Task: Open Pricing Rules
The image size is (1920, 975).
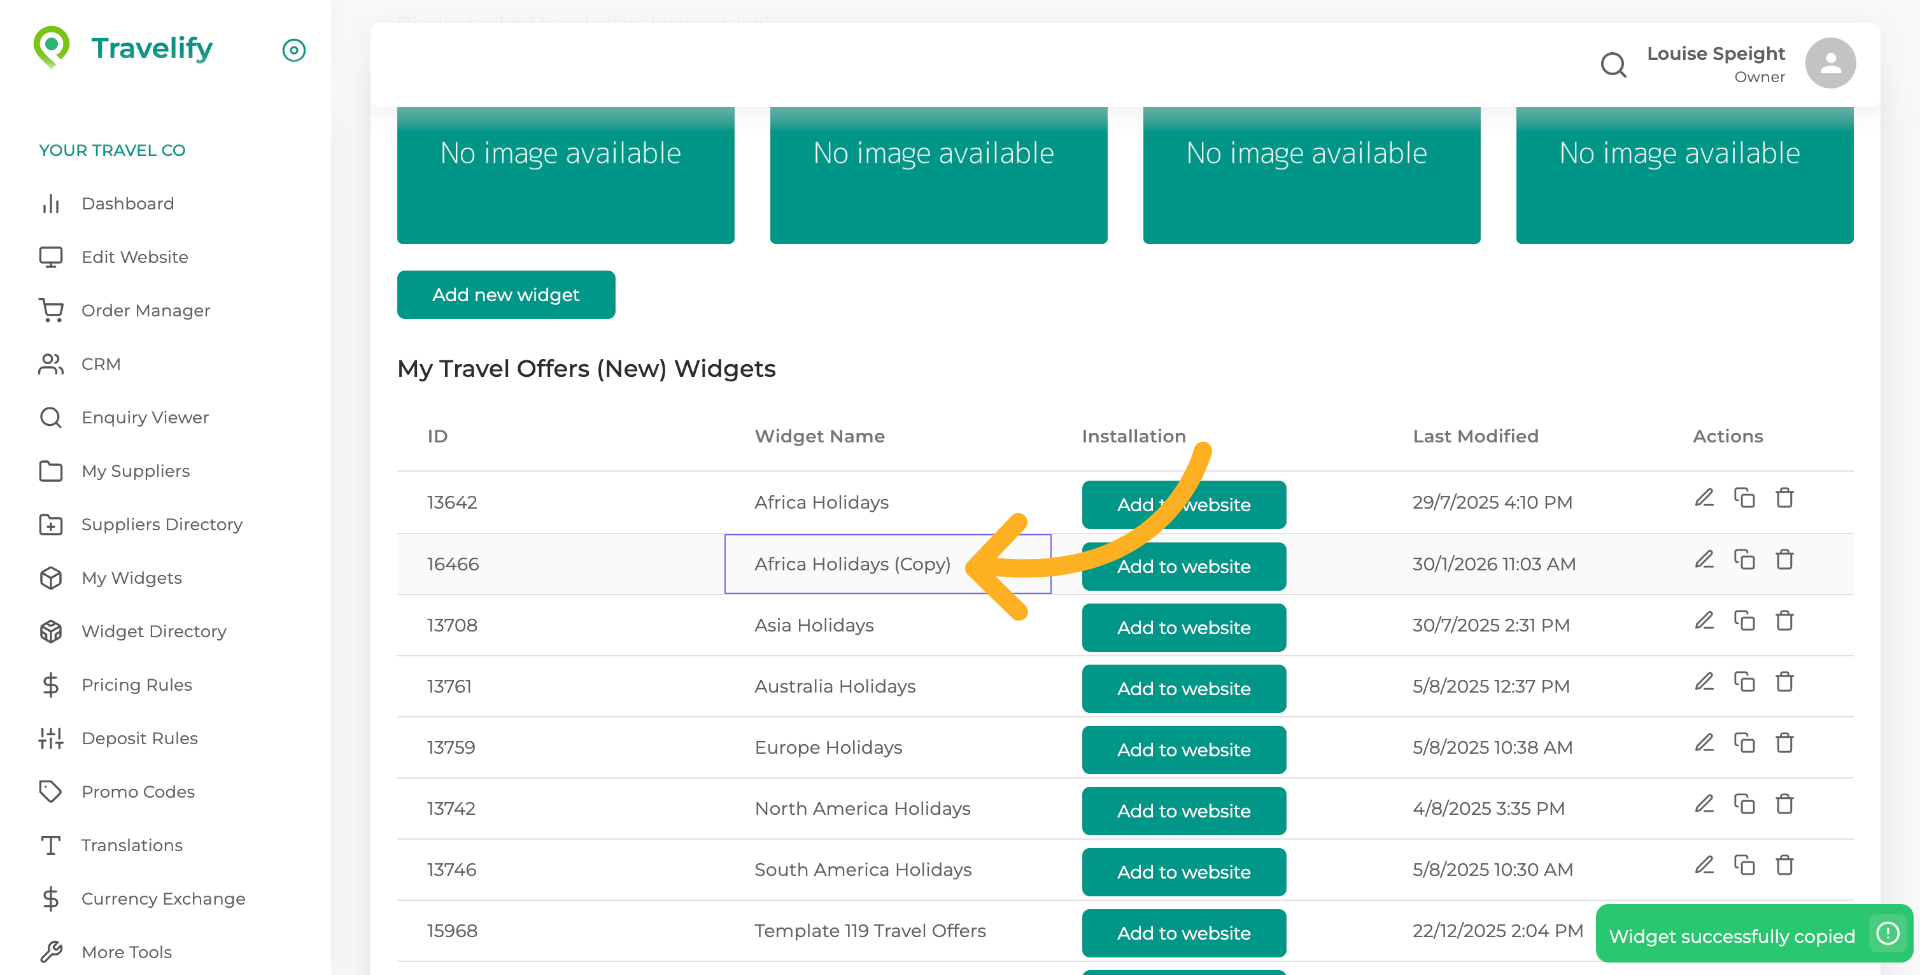Action: tap(136, 685)
